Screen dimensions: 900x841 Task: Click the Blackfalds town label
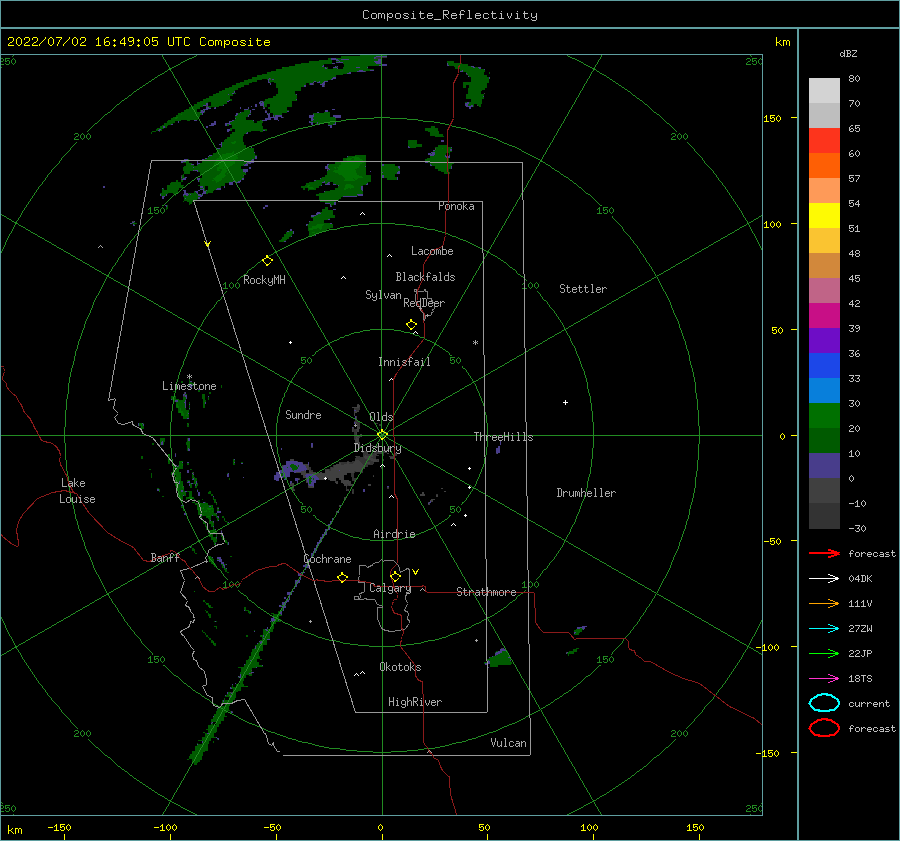coord(425,277)
